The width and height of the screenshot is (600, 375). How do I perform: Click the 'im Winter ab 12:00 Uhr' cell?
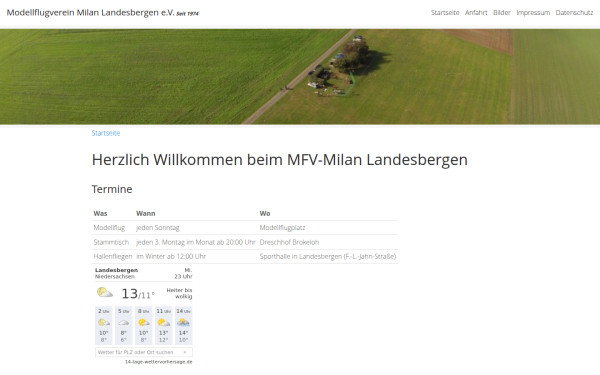pos(171,256)
